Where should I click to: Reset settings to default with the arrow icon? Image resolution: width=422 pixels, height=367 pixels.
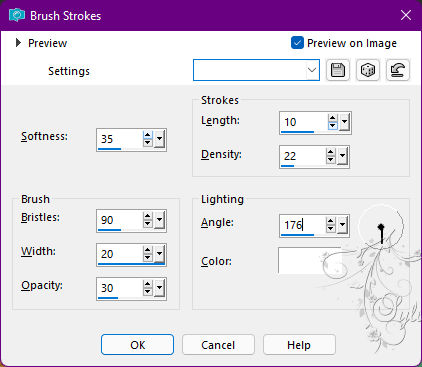398,70
